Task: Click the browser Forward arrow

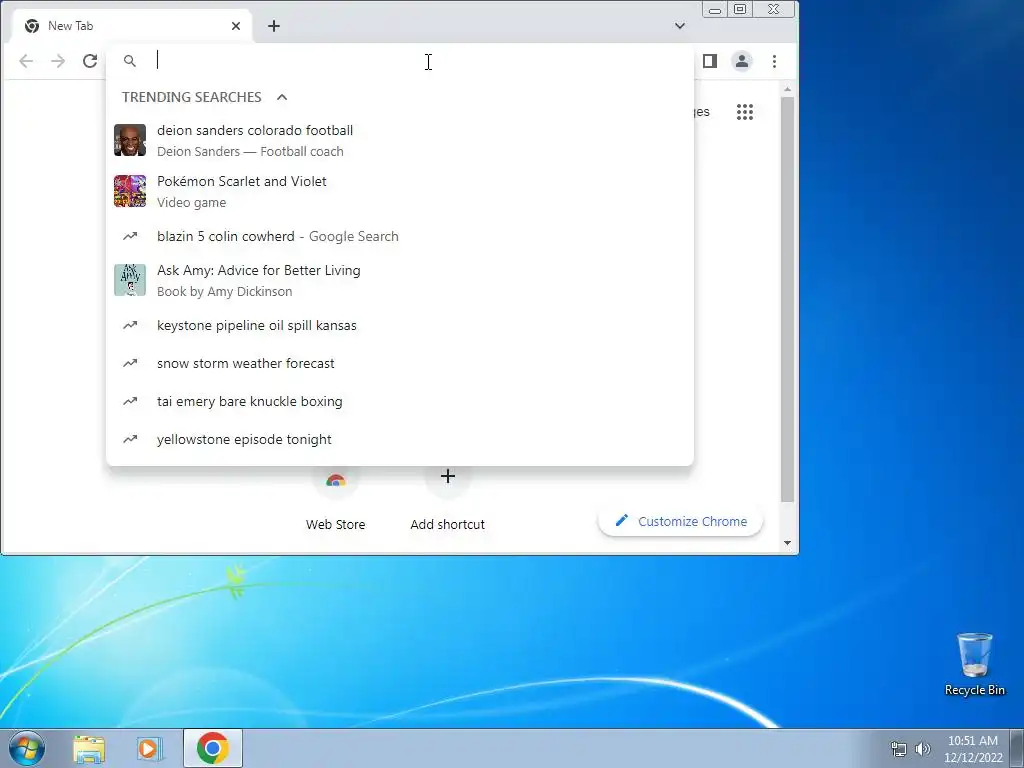Action: pos(58,61)
